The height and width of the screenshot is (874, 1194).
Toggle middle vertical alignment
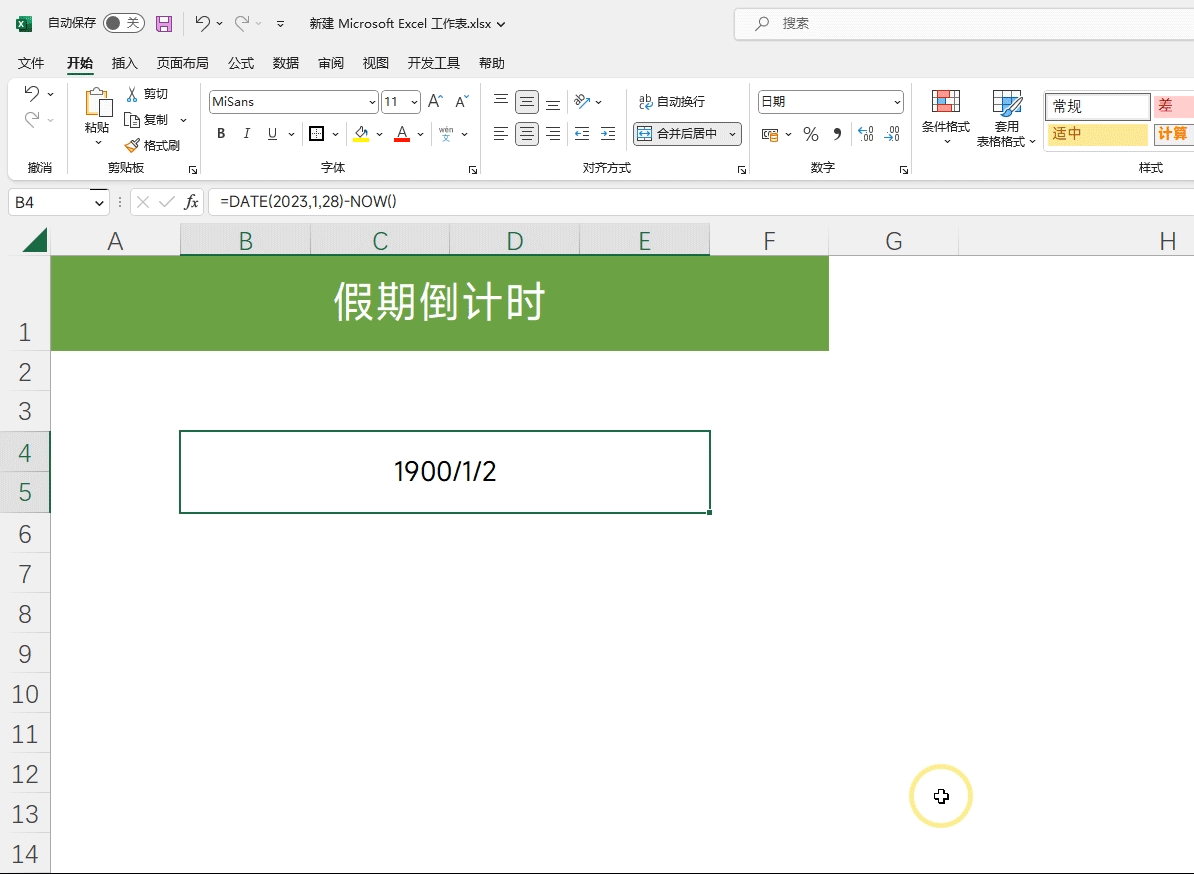(527, 101)
